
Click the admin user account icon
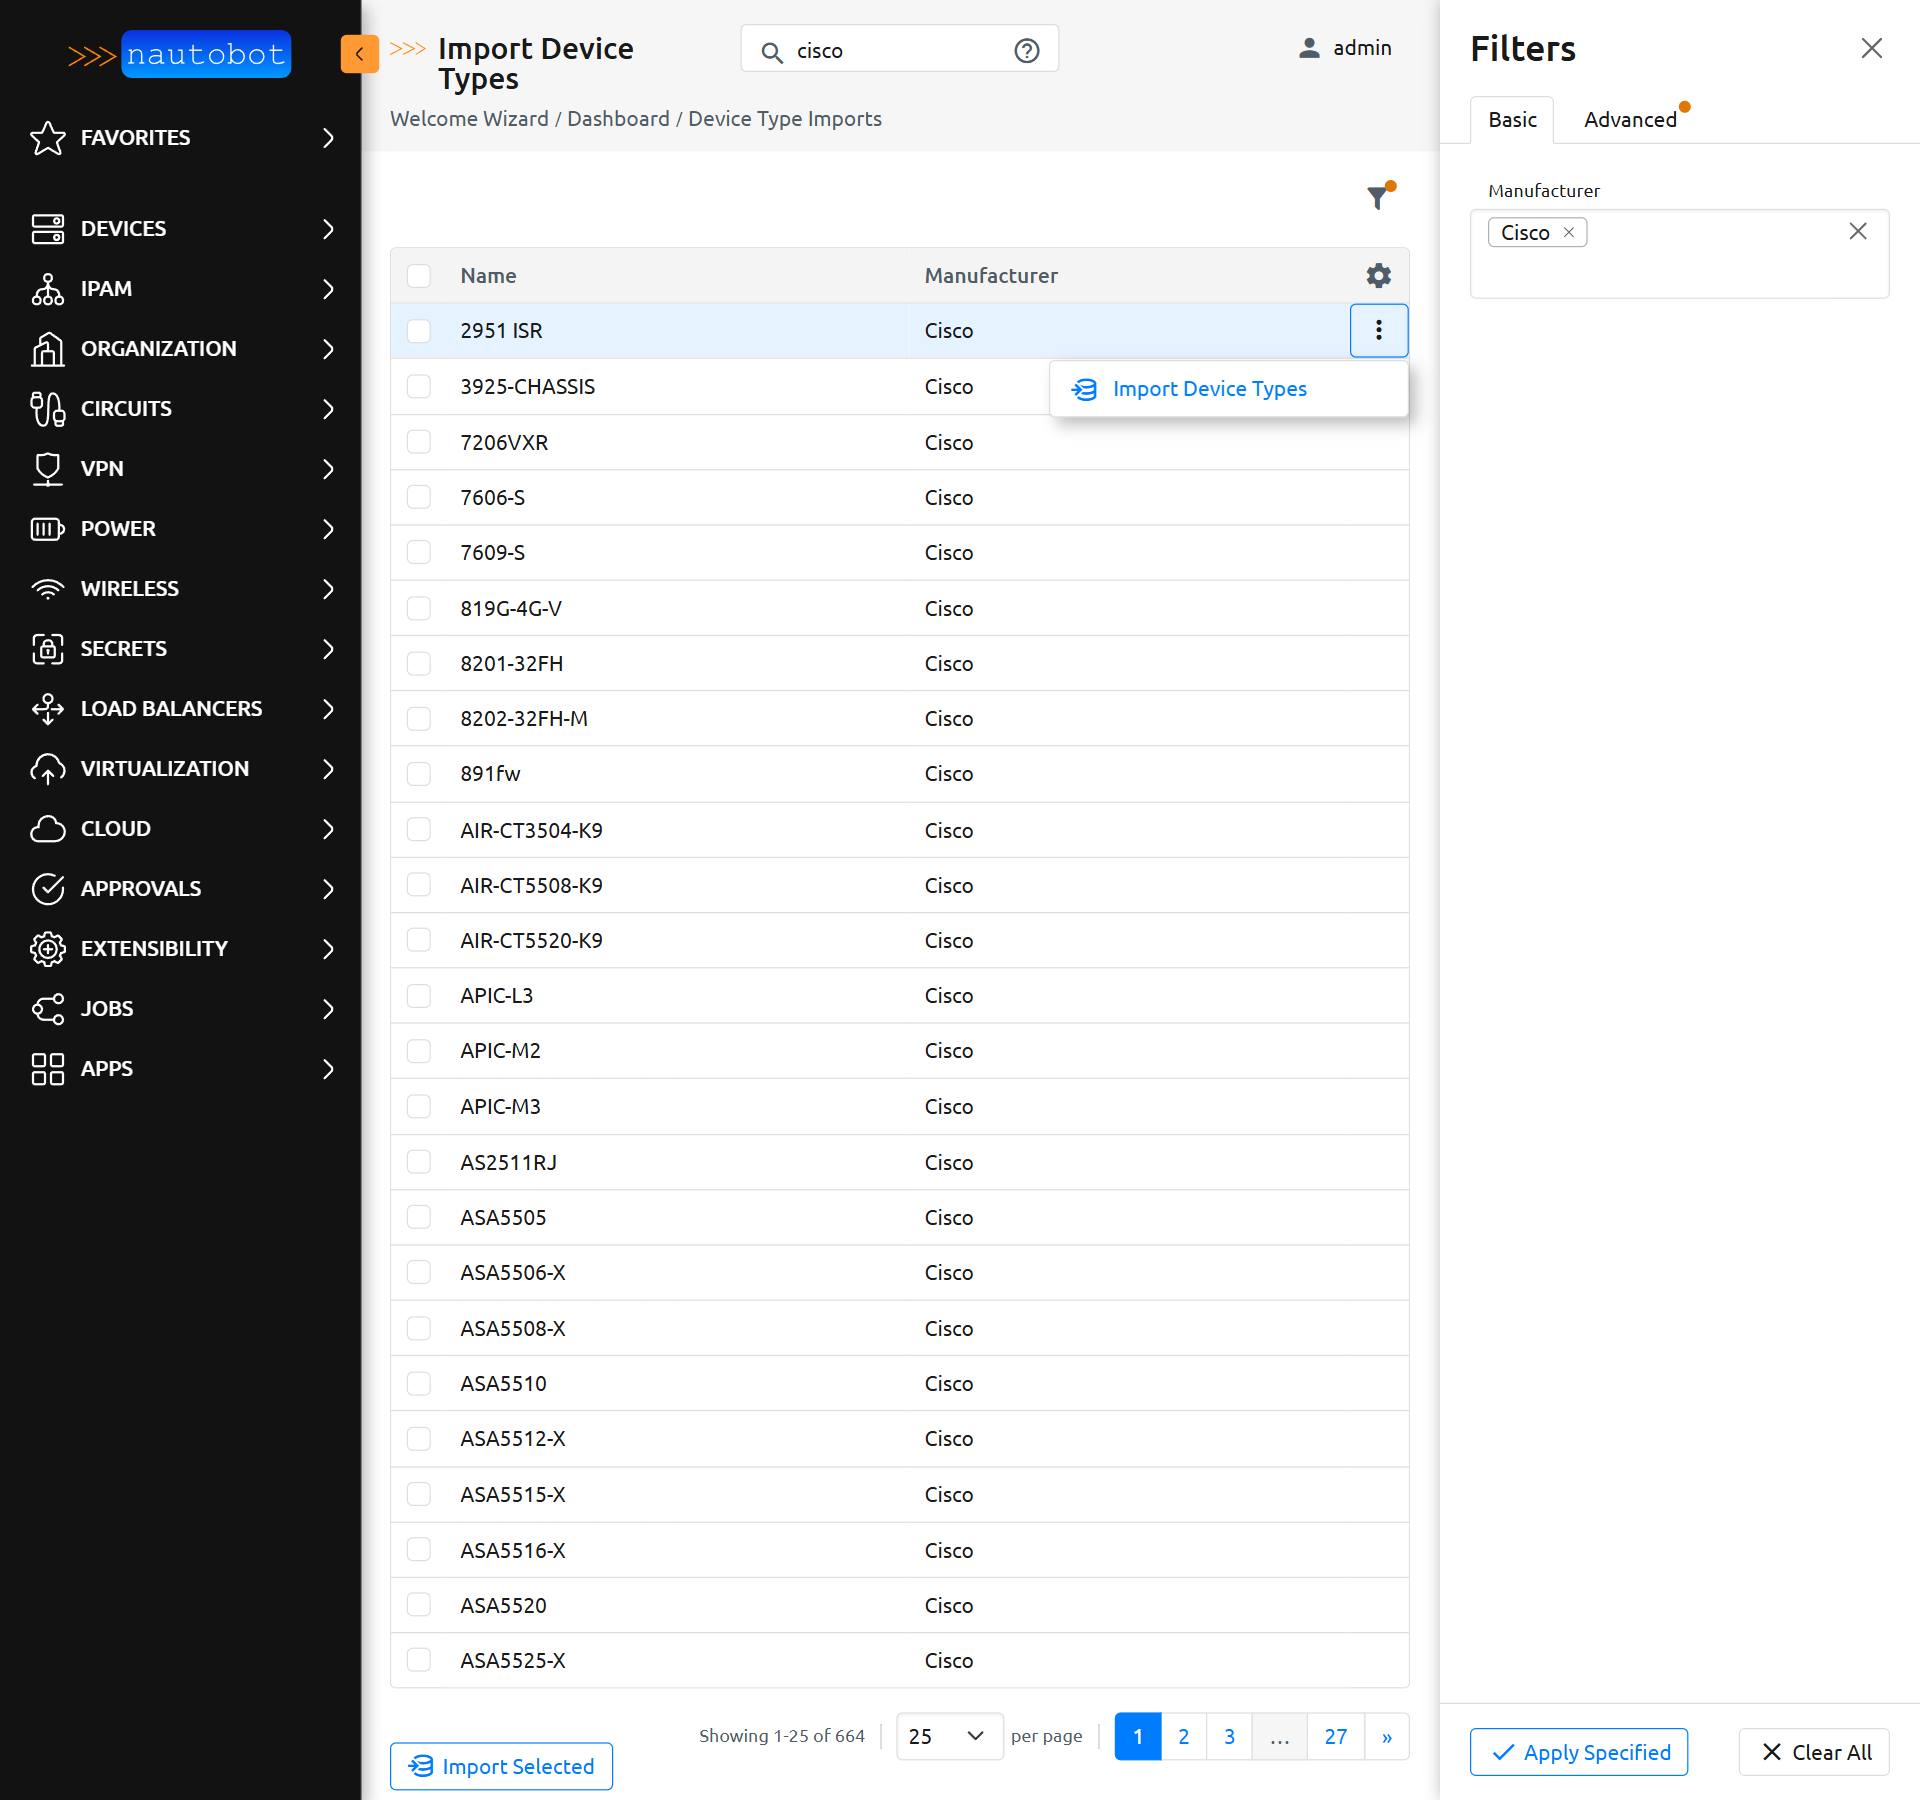pos(1308,48)
